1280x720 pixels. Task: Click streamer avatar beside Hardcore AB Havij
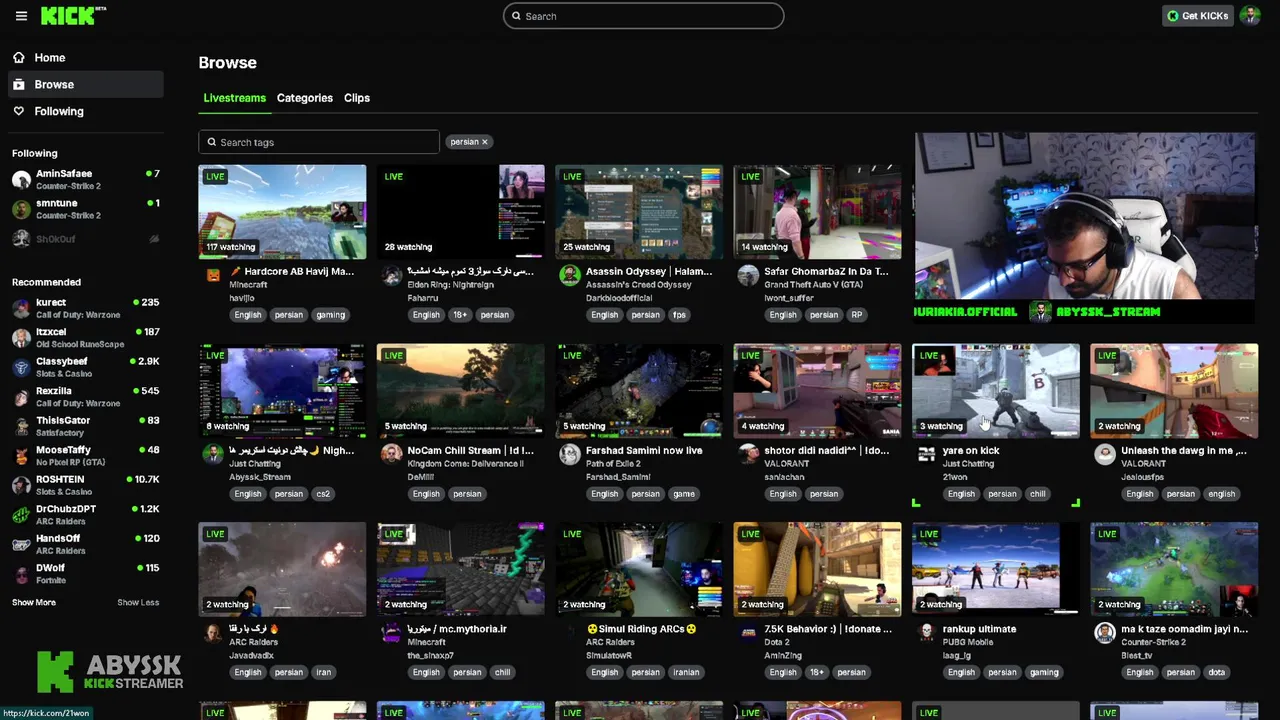pyautogui.click(x=213, y=275)
